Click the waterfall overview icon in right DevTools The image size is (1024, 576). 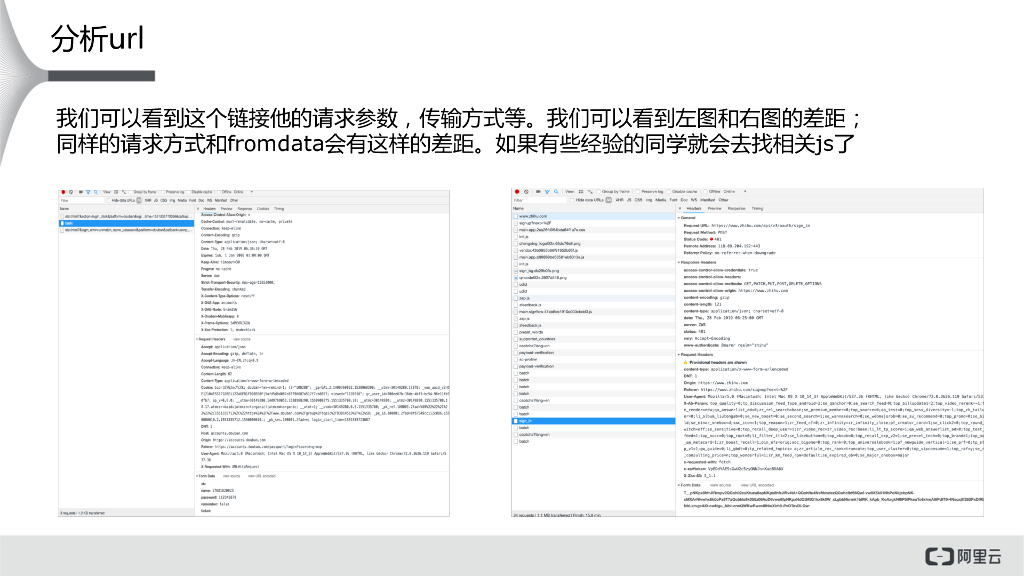click(590, 192)
